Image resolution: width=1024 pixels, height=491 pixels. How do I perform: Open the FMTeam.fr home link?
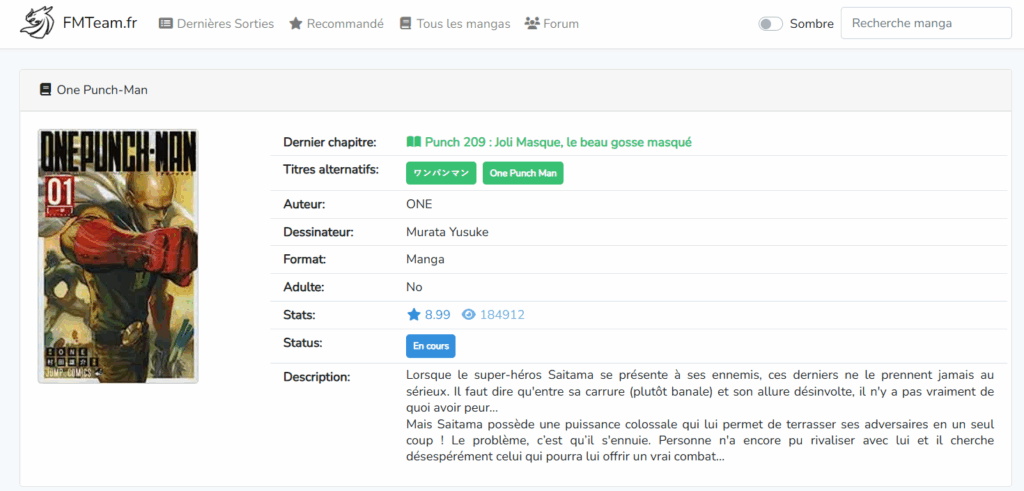pos(100,23)
